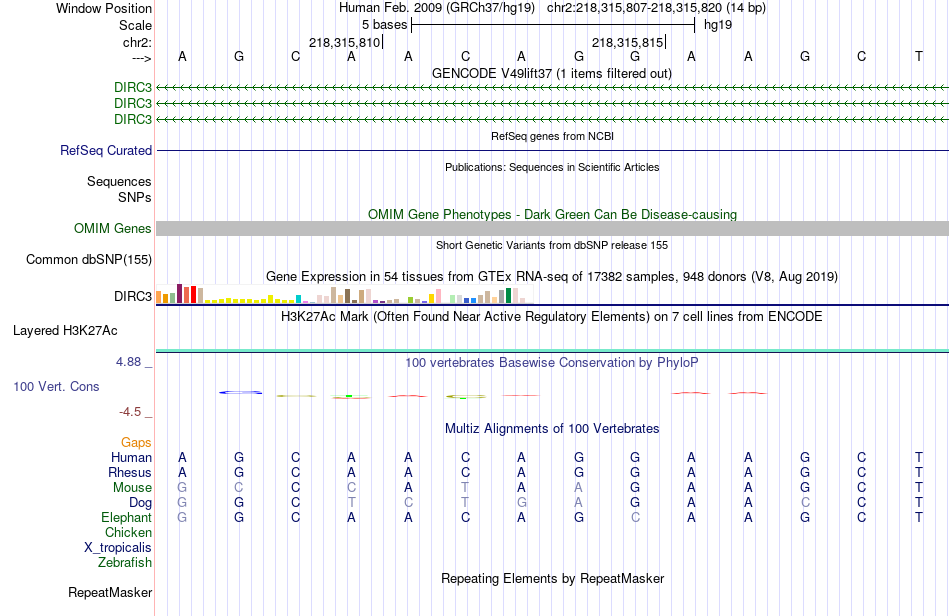Image resolution: width=950 pixels, height=616 pixels.
Task: Click the Mouse species label
Action: pyautogui.click(x=132, y=488)
